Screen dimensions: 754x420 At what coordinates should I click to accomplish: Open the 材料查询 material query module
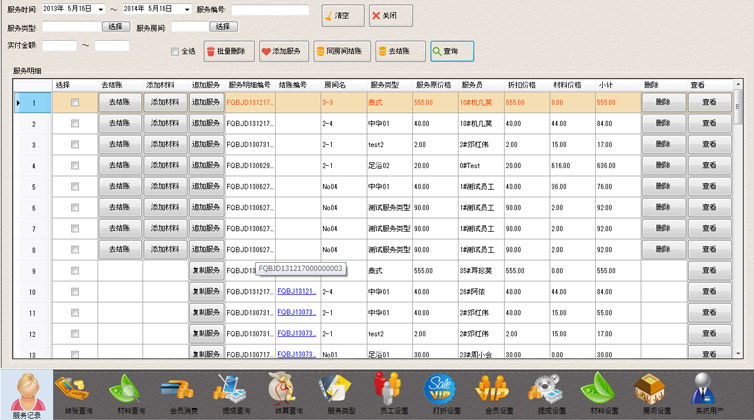click(131, 395)
